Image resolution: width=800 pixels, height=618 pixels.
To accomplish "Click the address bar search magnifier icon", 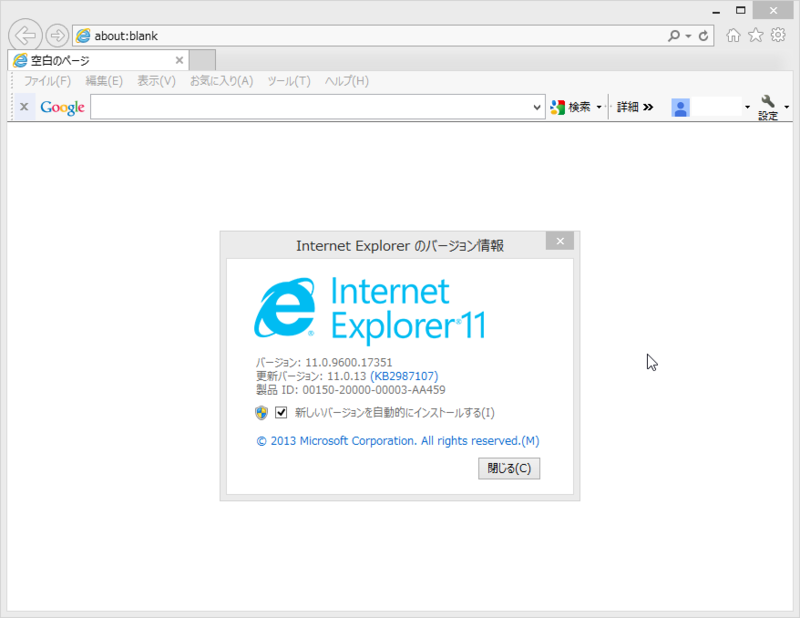I will coord(673,36).
